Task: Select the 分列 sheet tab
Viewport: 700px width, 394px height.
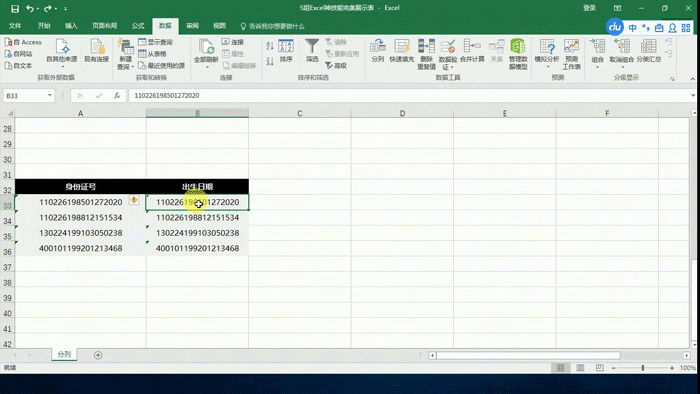Action: pos(64,354)
